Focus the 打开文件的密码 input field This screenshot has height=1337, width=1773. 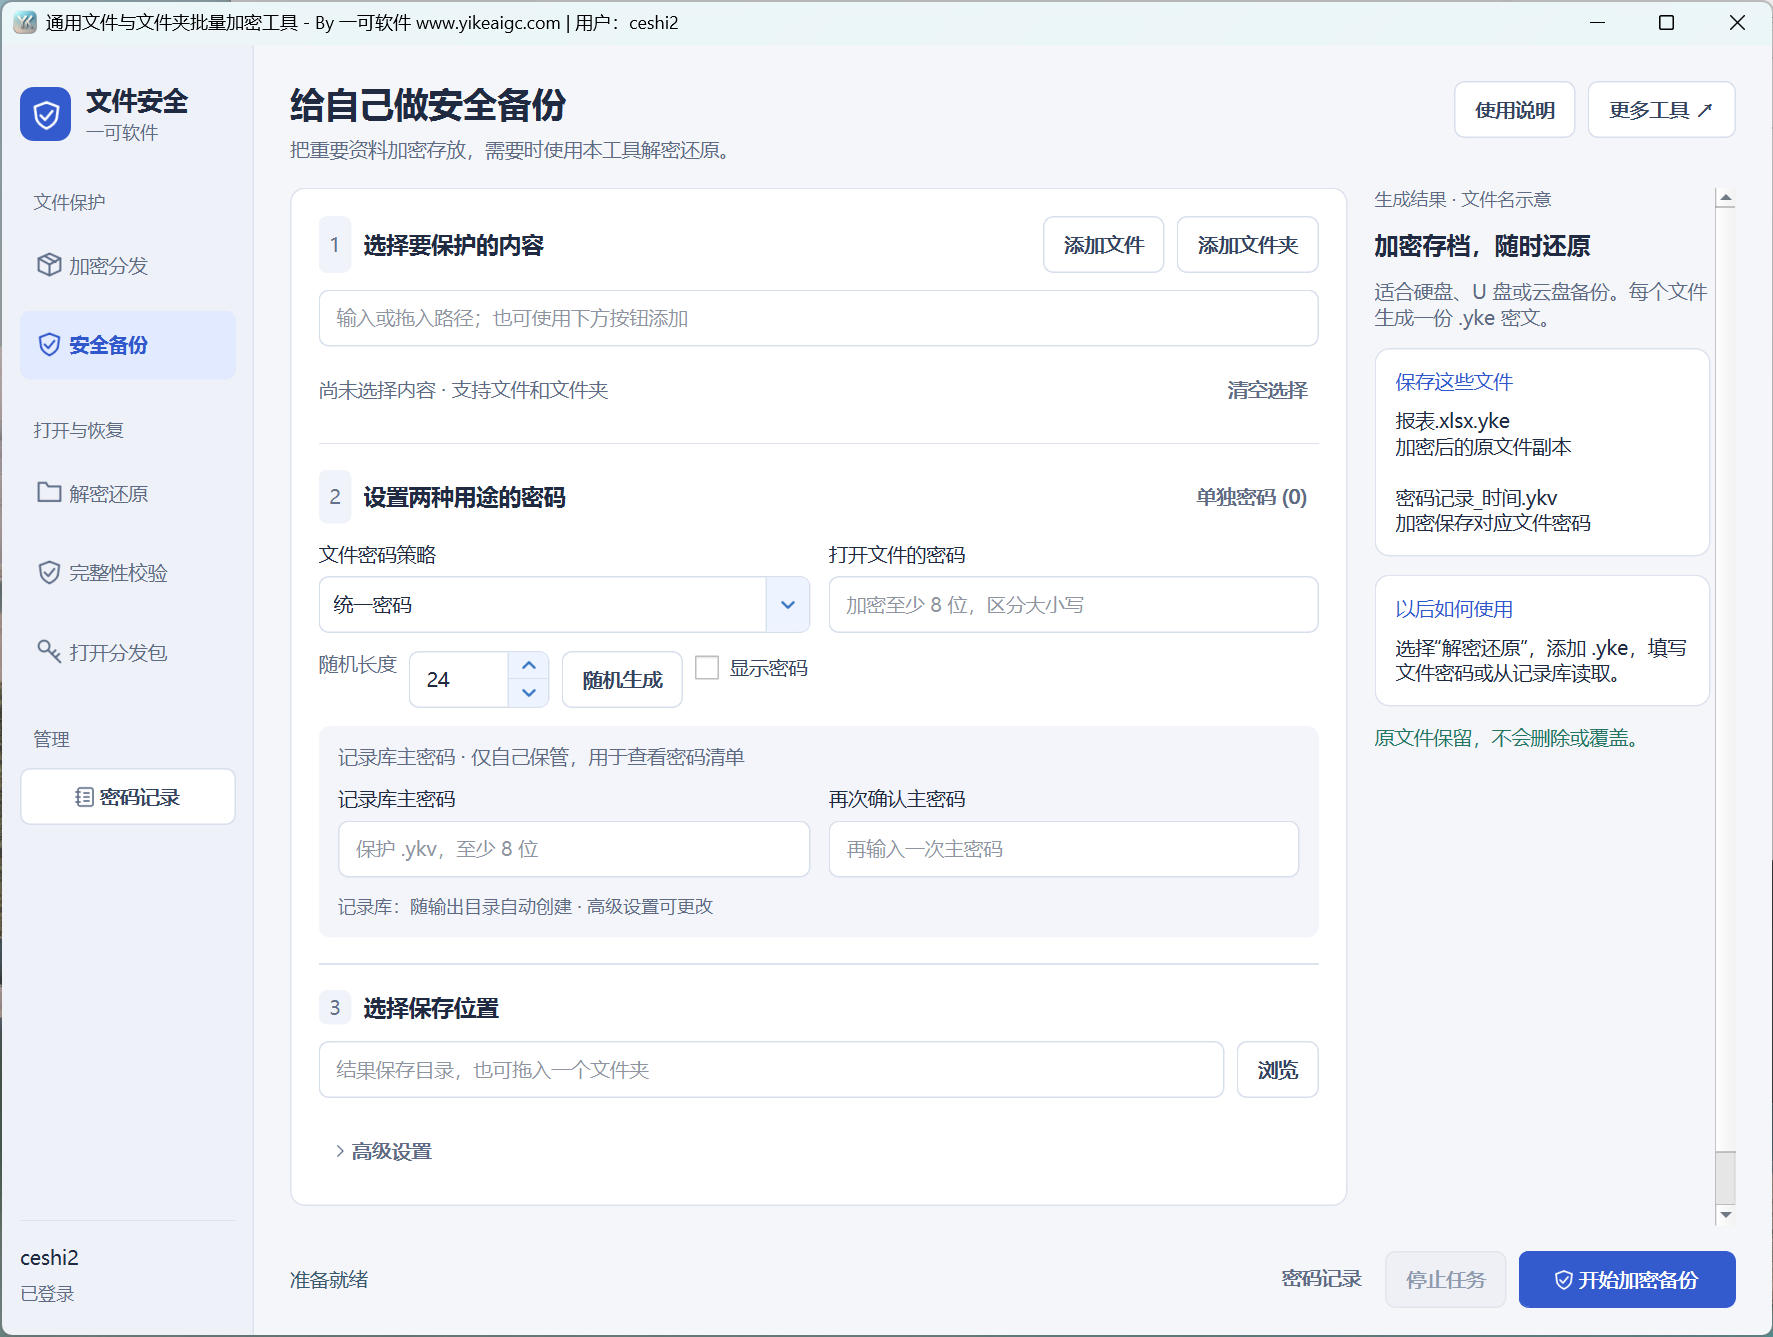coord(1073,604)
